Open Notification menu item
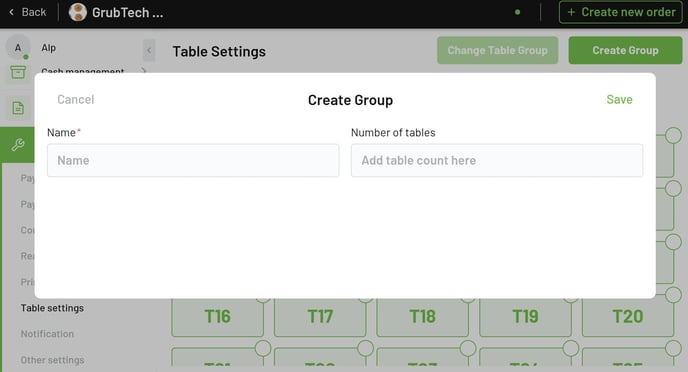Image resolution: width=688 pixels, height=372 pixels. (x=47, y=334)
